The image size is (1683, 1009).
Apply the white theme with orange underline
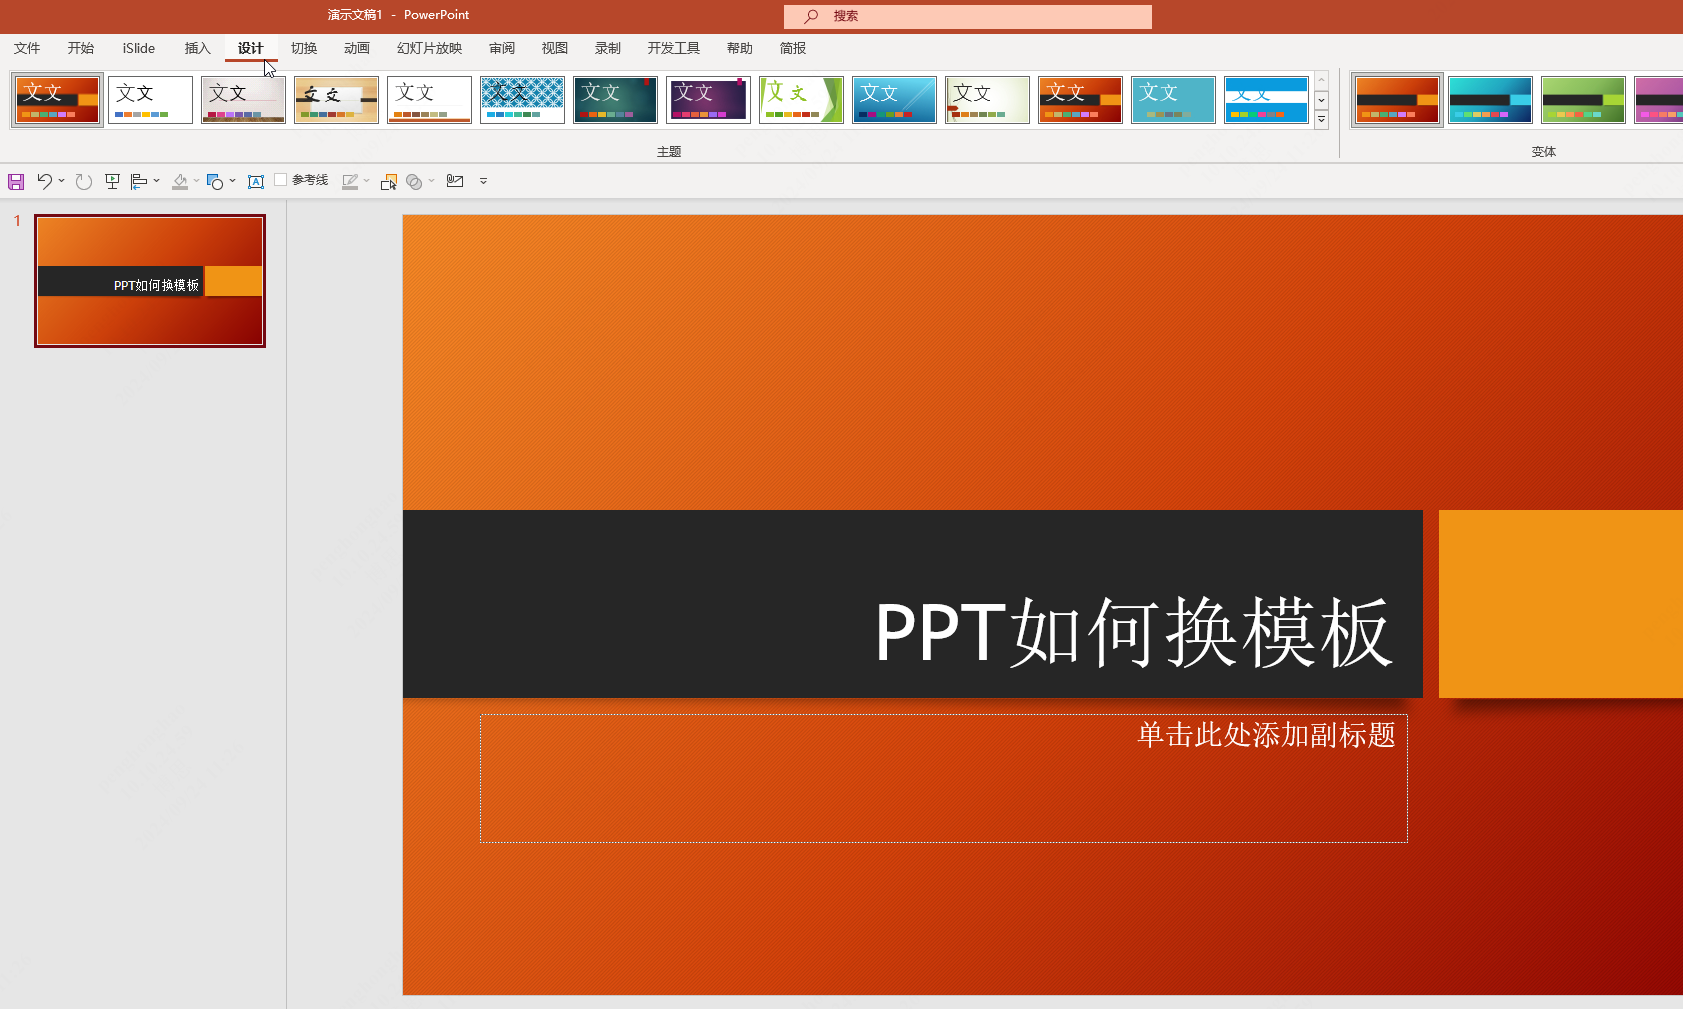429,100
